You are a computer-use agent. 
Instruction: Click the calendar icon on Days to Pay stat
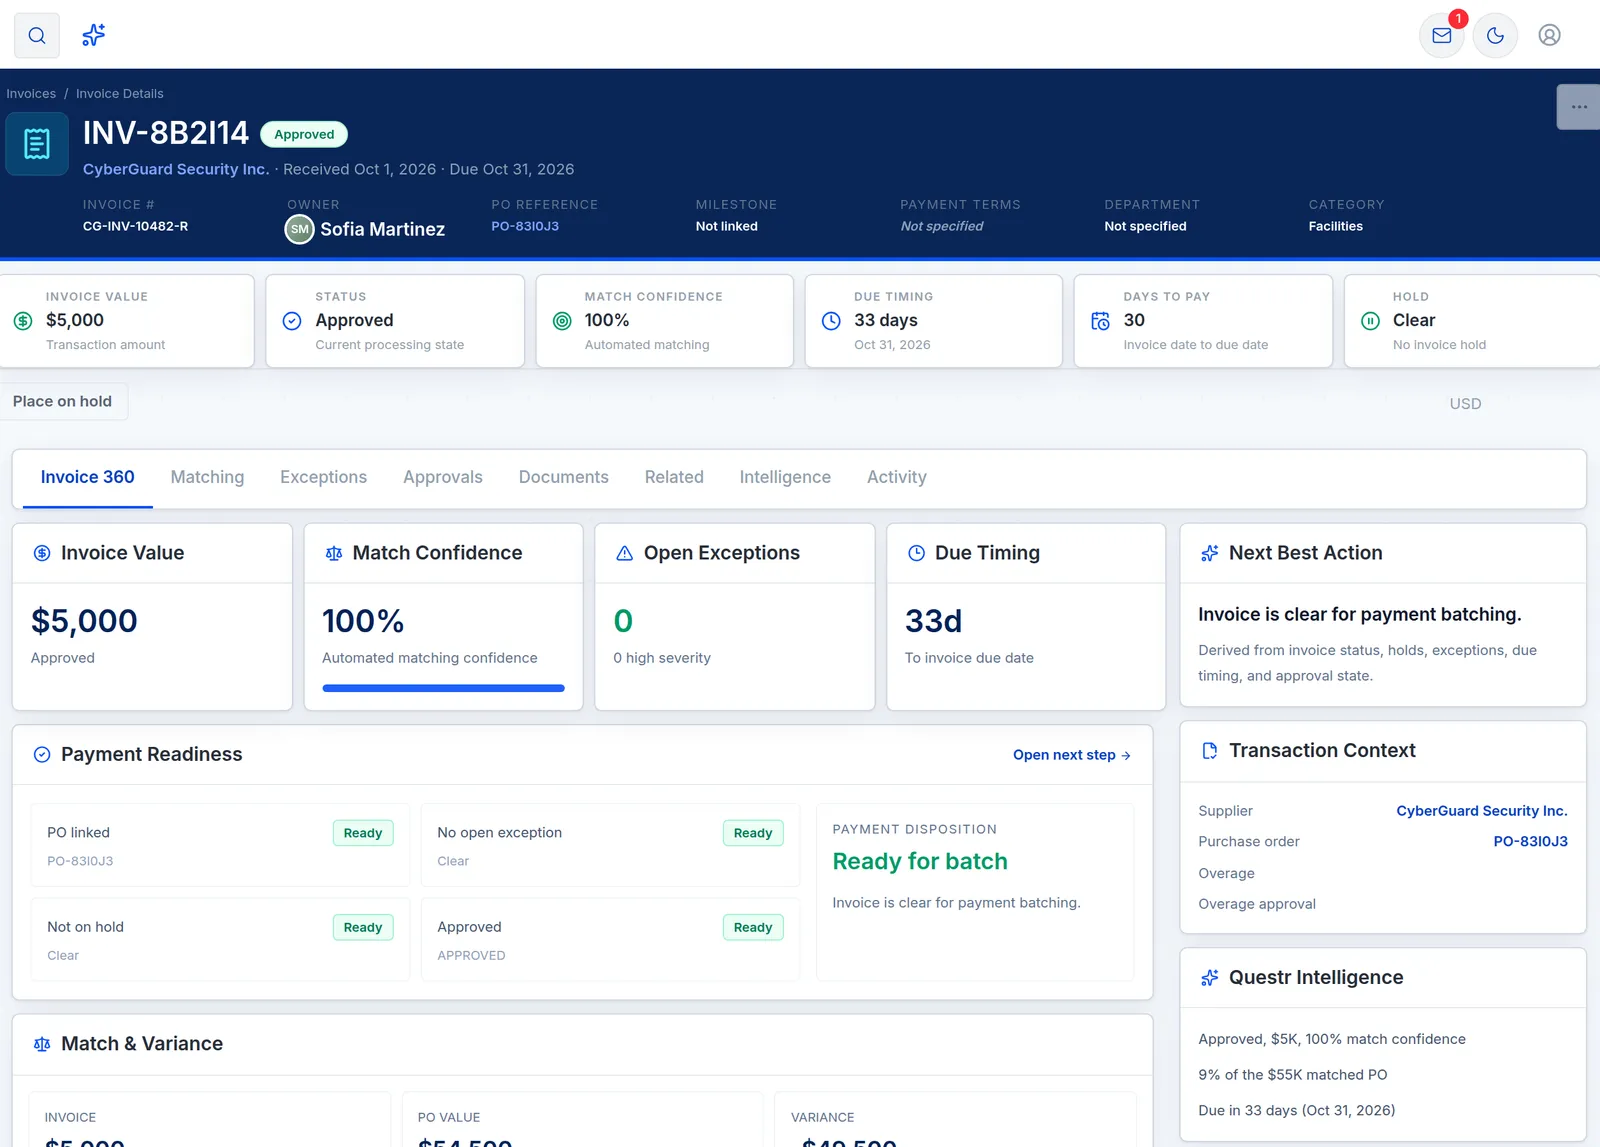[1100, 321]
